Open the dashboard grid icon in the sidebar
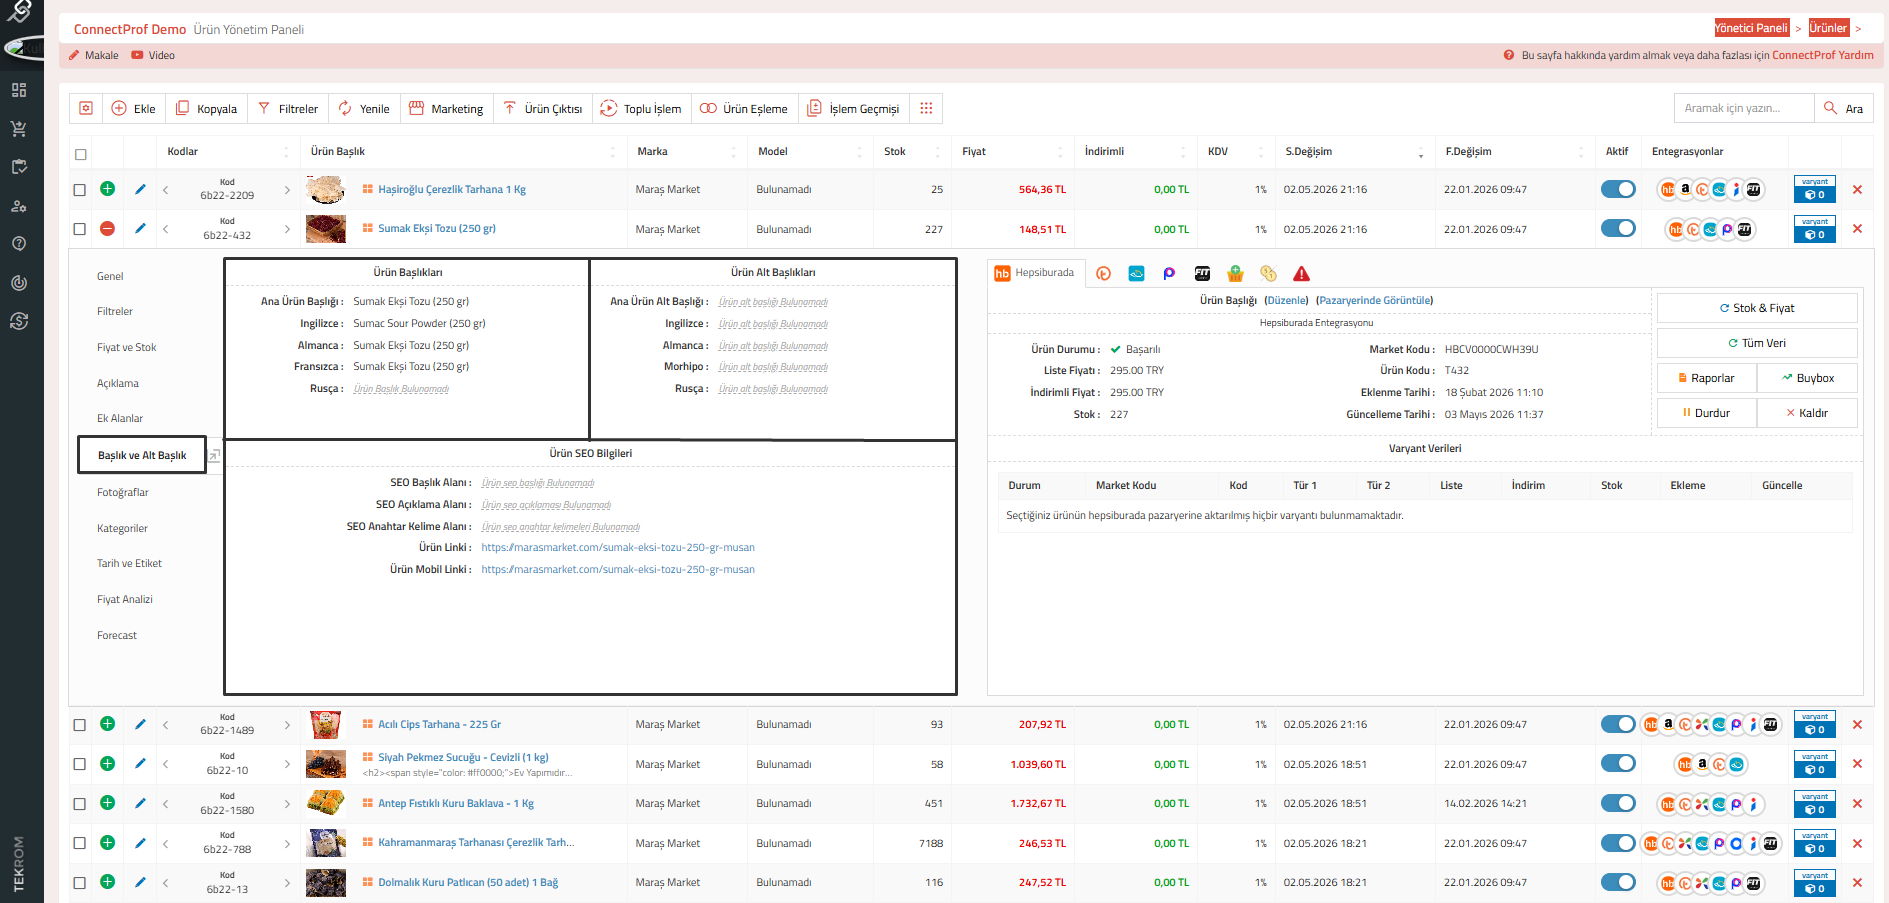This screenshot has width=1889, height=903. click(19, 90)
